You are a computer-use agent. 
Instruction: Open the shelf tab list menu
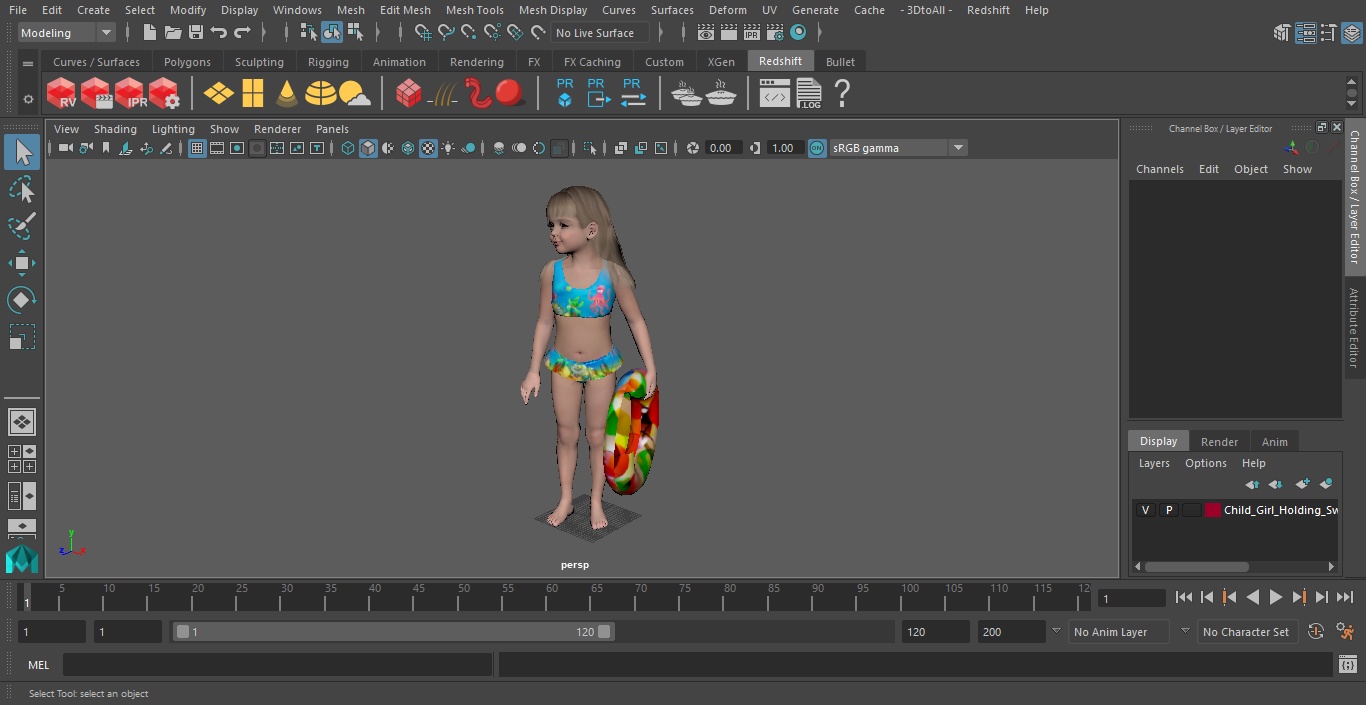(x=28, y=62)
